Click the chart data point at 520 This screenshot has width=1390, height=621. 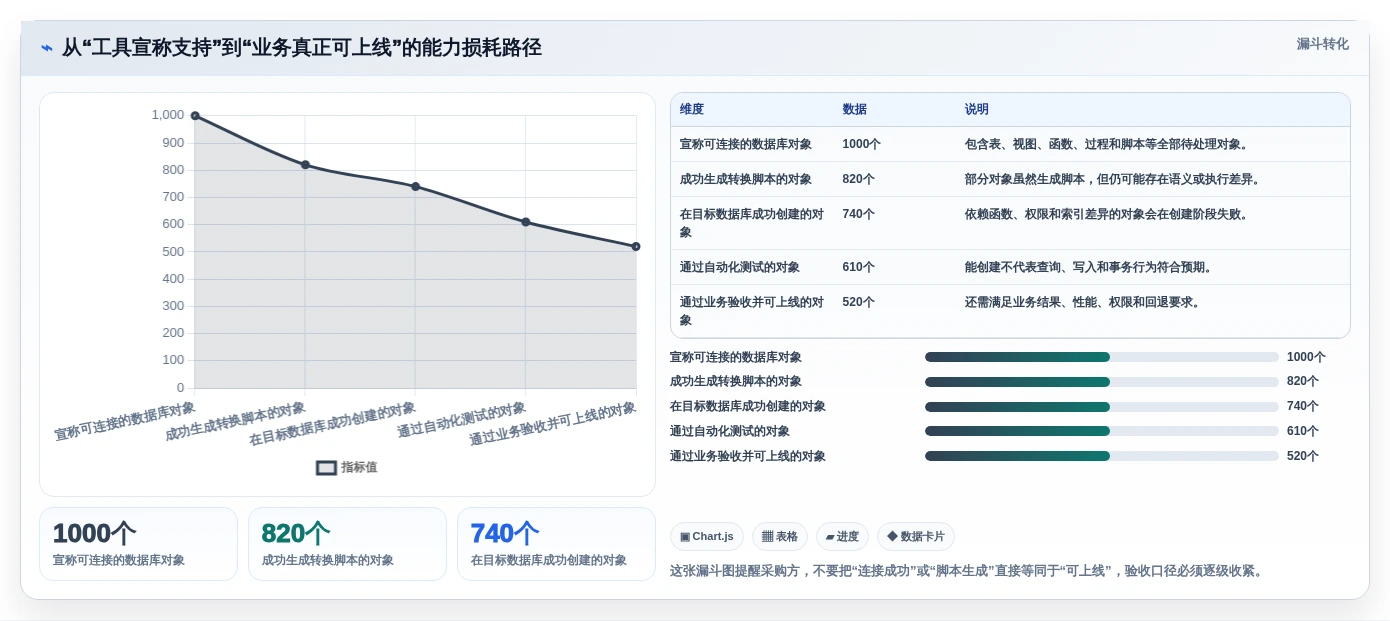(636, 246)
